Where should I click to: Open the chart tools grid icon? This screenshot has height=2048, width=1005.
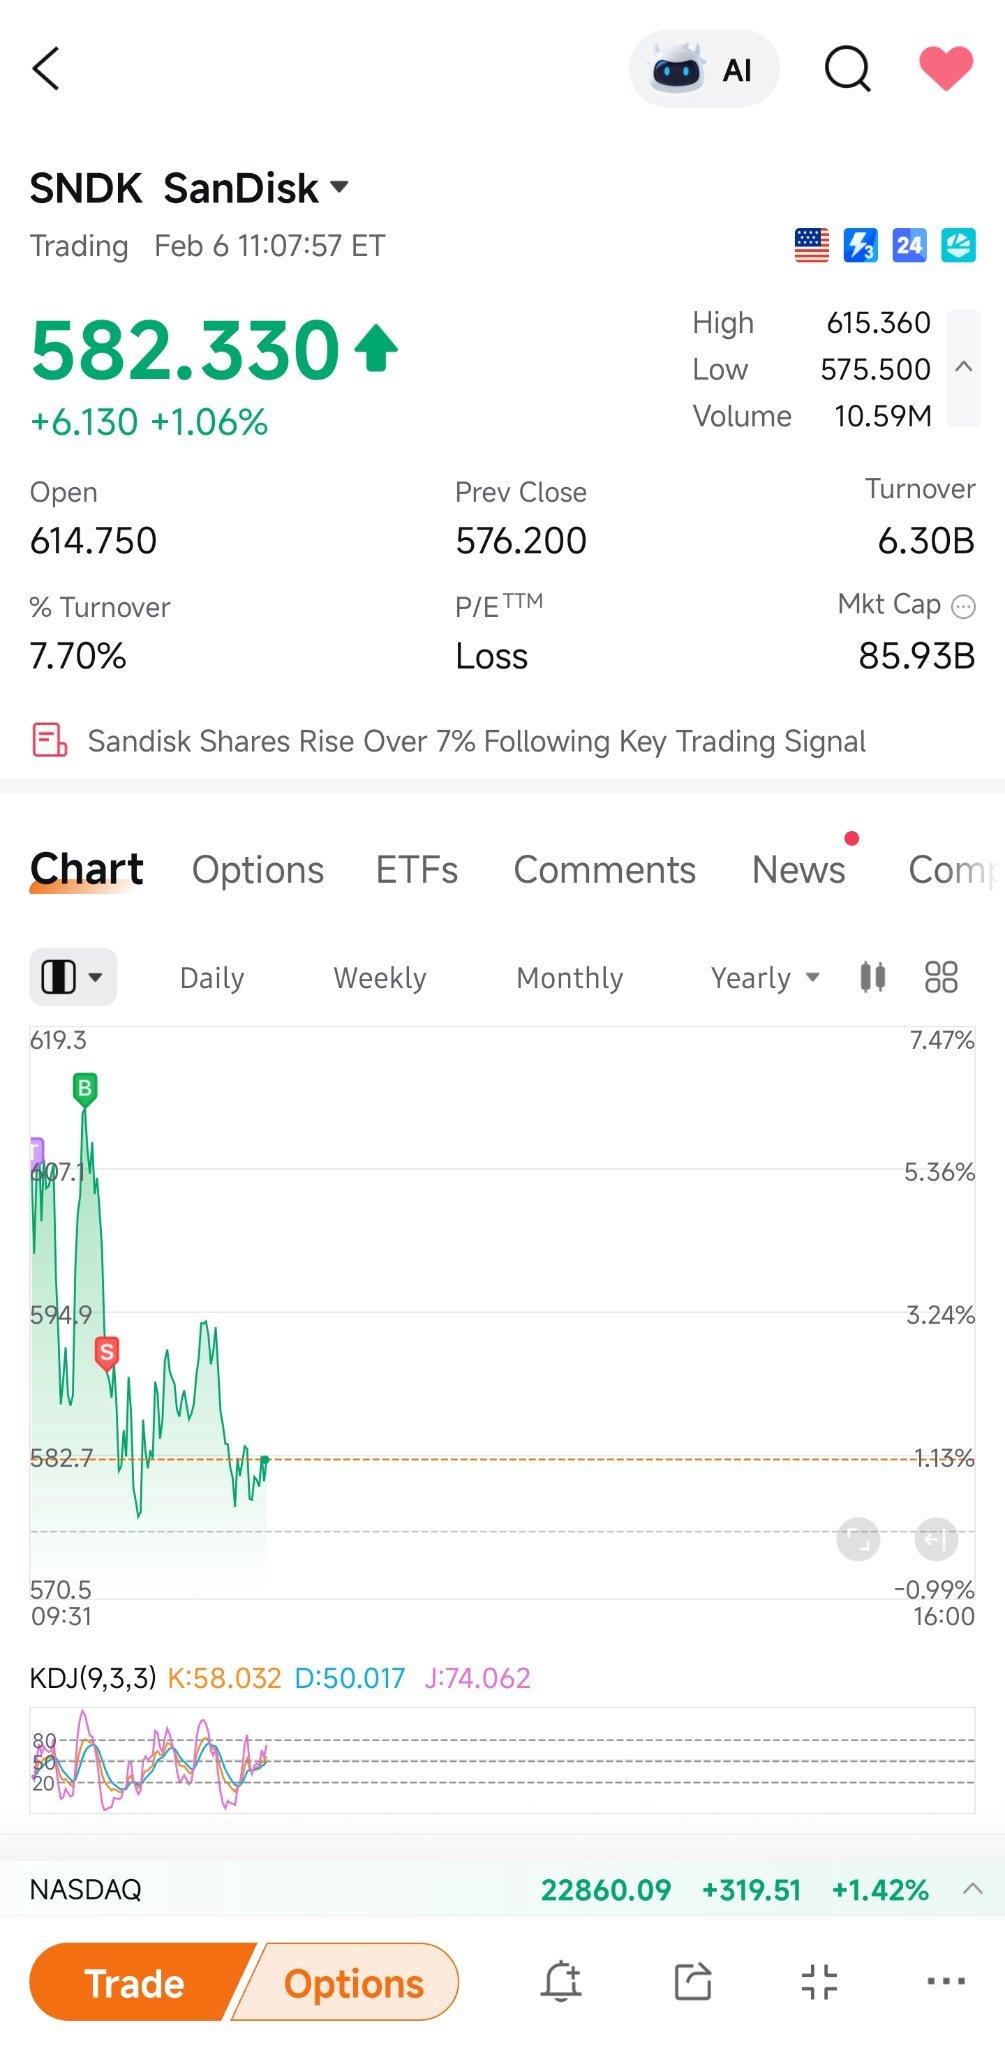pos(941,977)
